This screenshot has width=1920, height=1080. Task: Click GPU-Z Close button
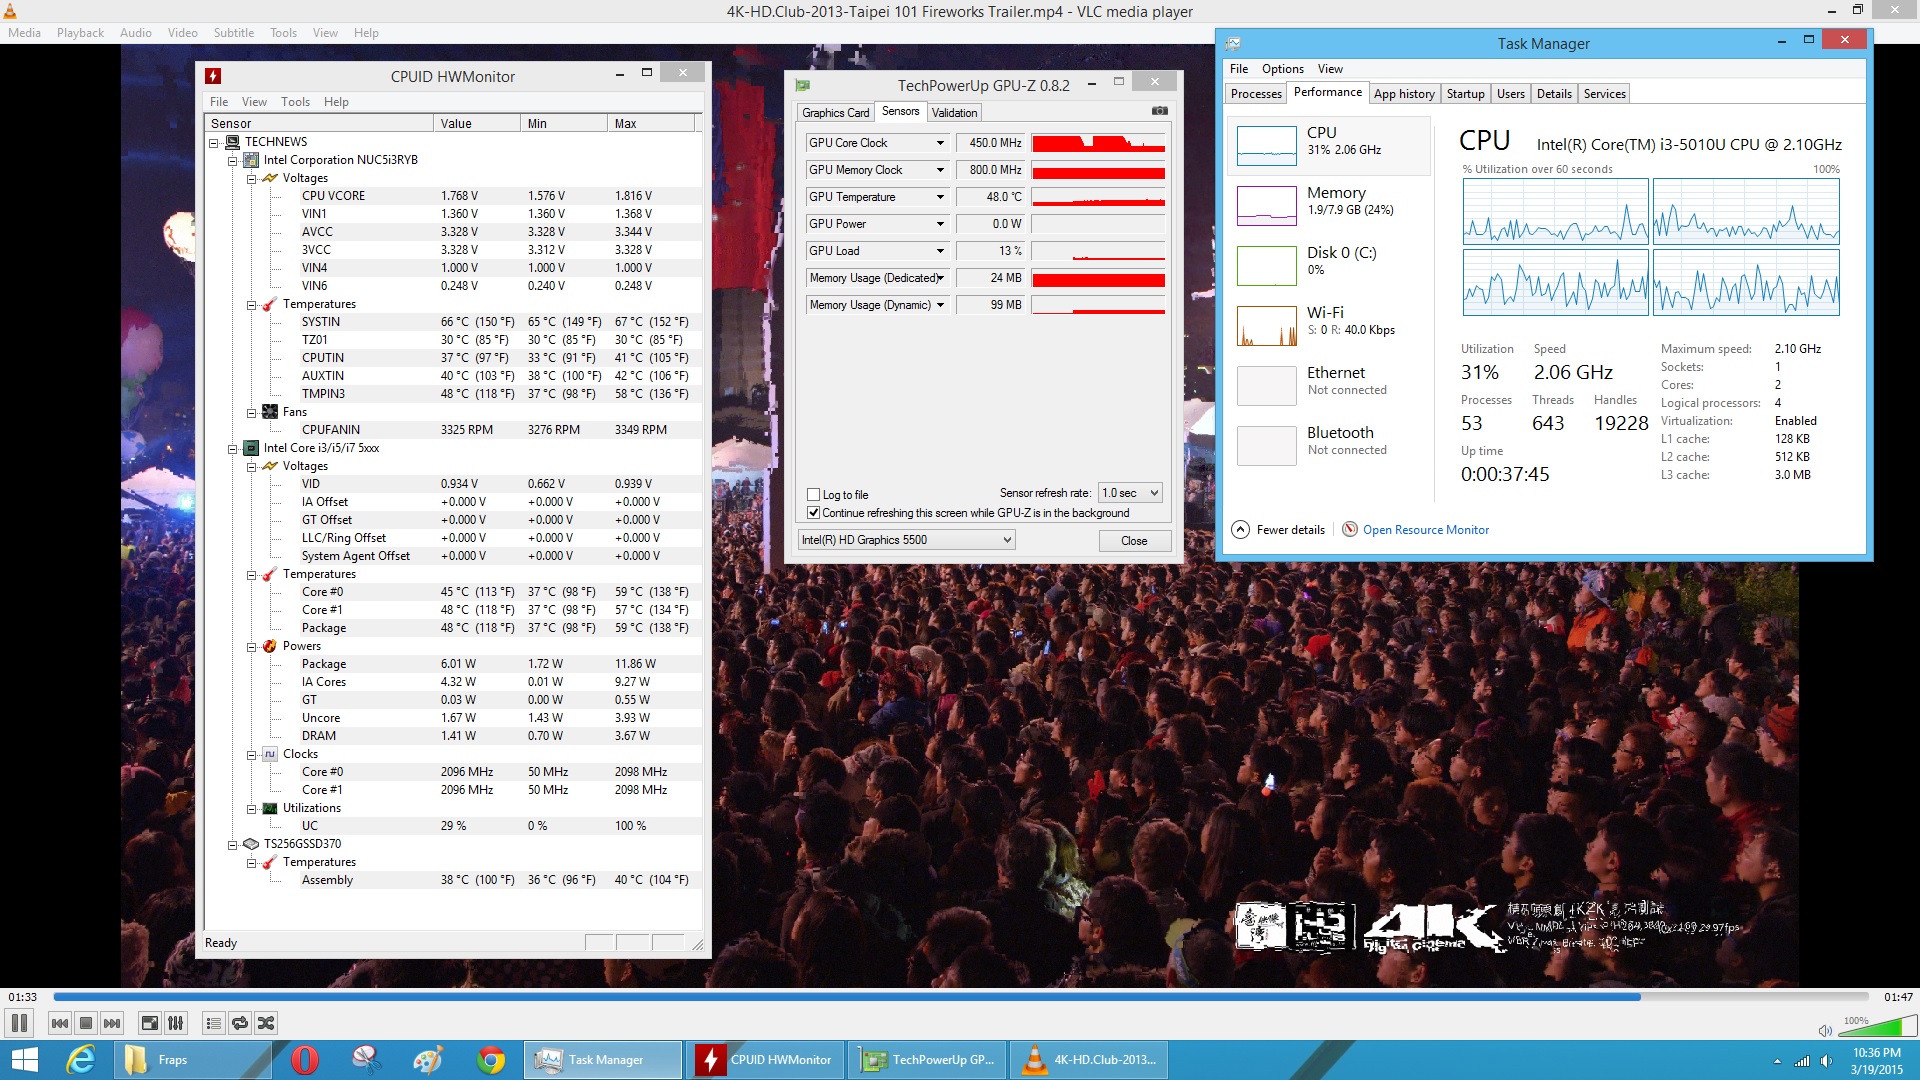pos(1134,541)
